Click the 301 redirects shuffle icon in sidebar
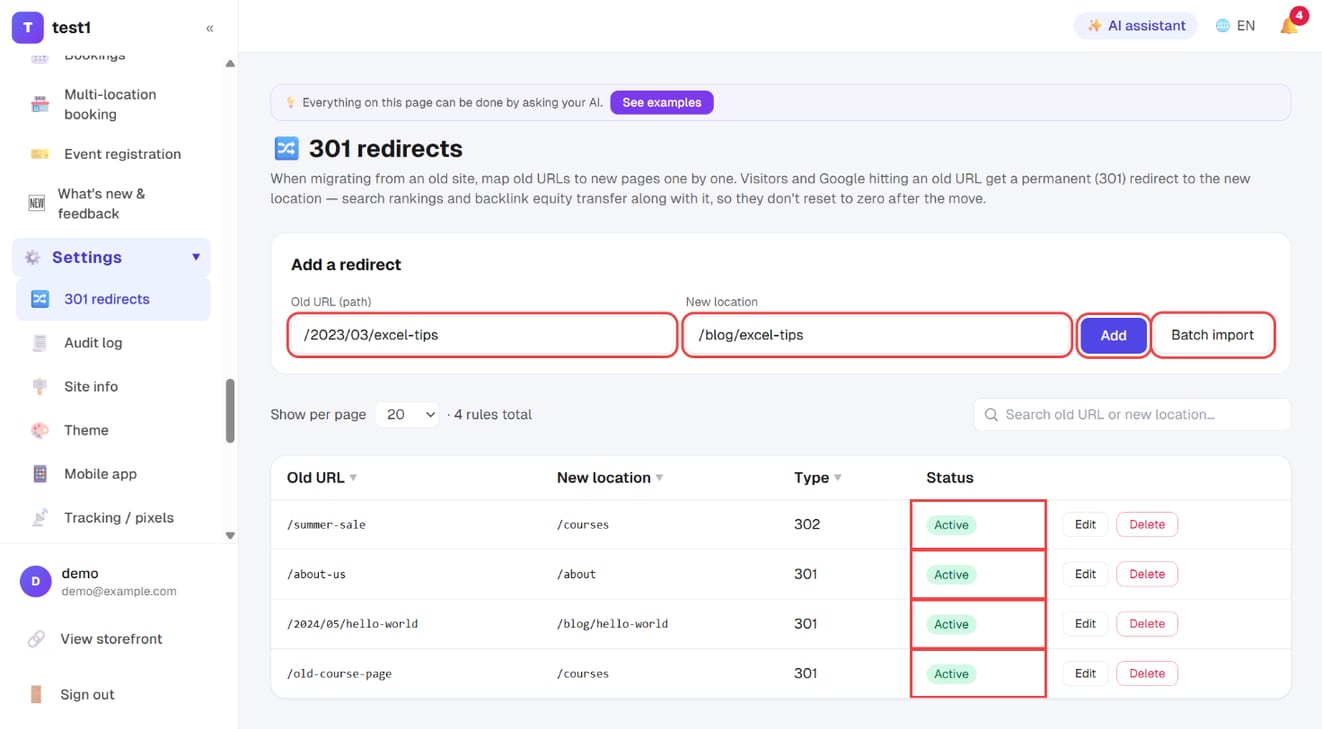Screen dimensions: 1322x729 (40, 299)
